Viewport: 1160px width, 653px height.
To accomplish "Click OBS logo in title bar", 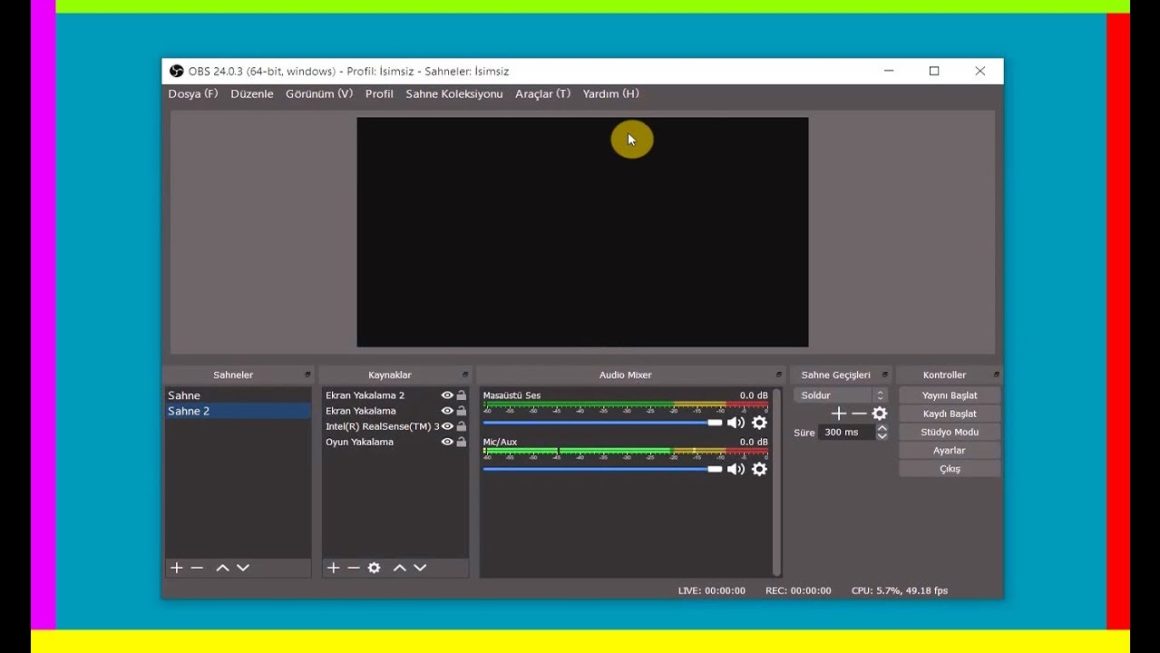I will tap(176, 71).
